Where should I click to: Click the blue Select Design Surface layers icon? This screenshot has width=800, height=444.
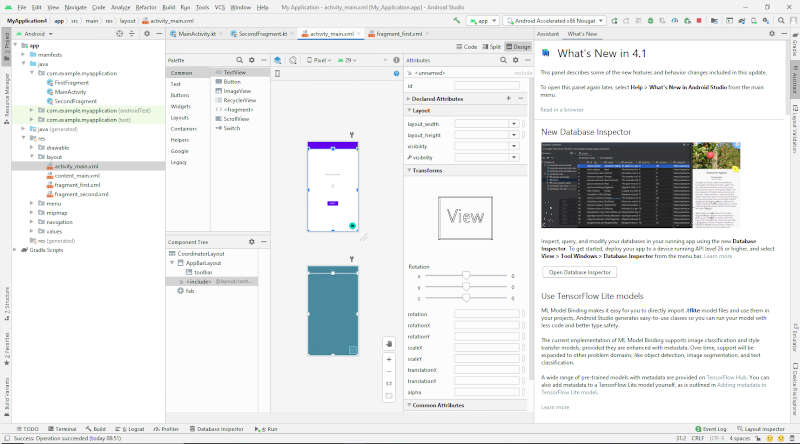(x=278, y=60)
